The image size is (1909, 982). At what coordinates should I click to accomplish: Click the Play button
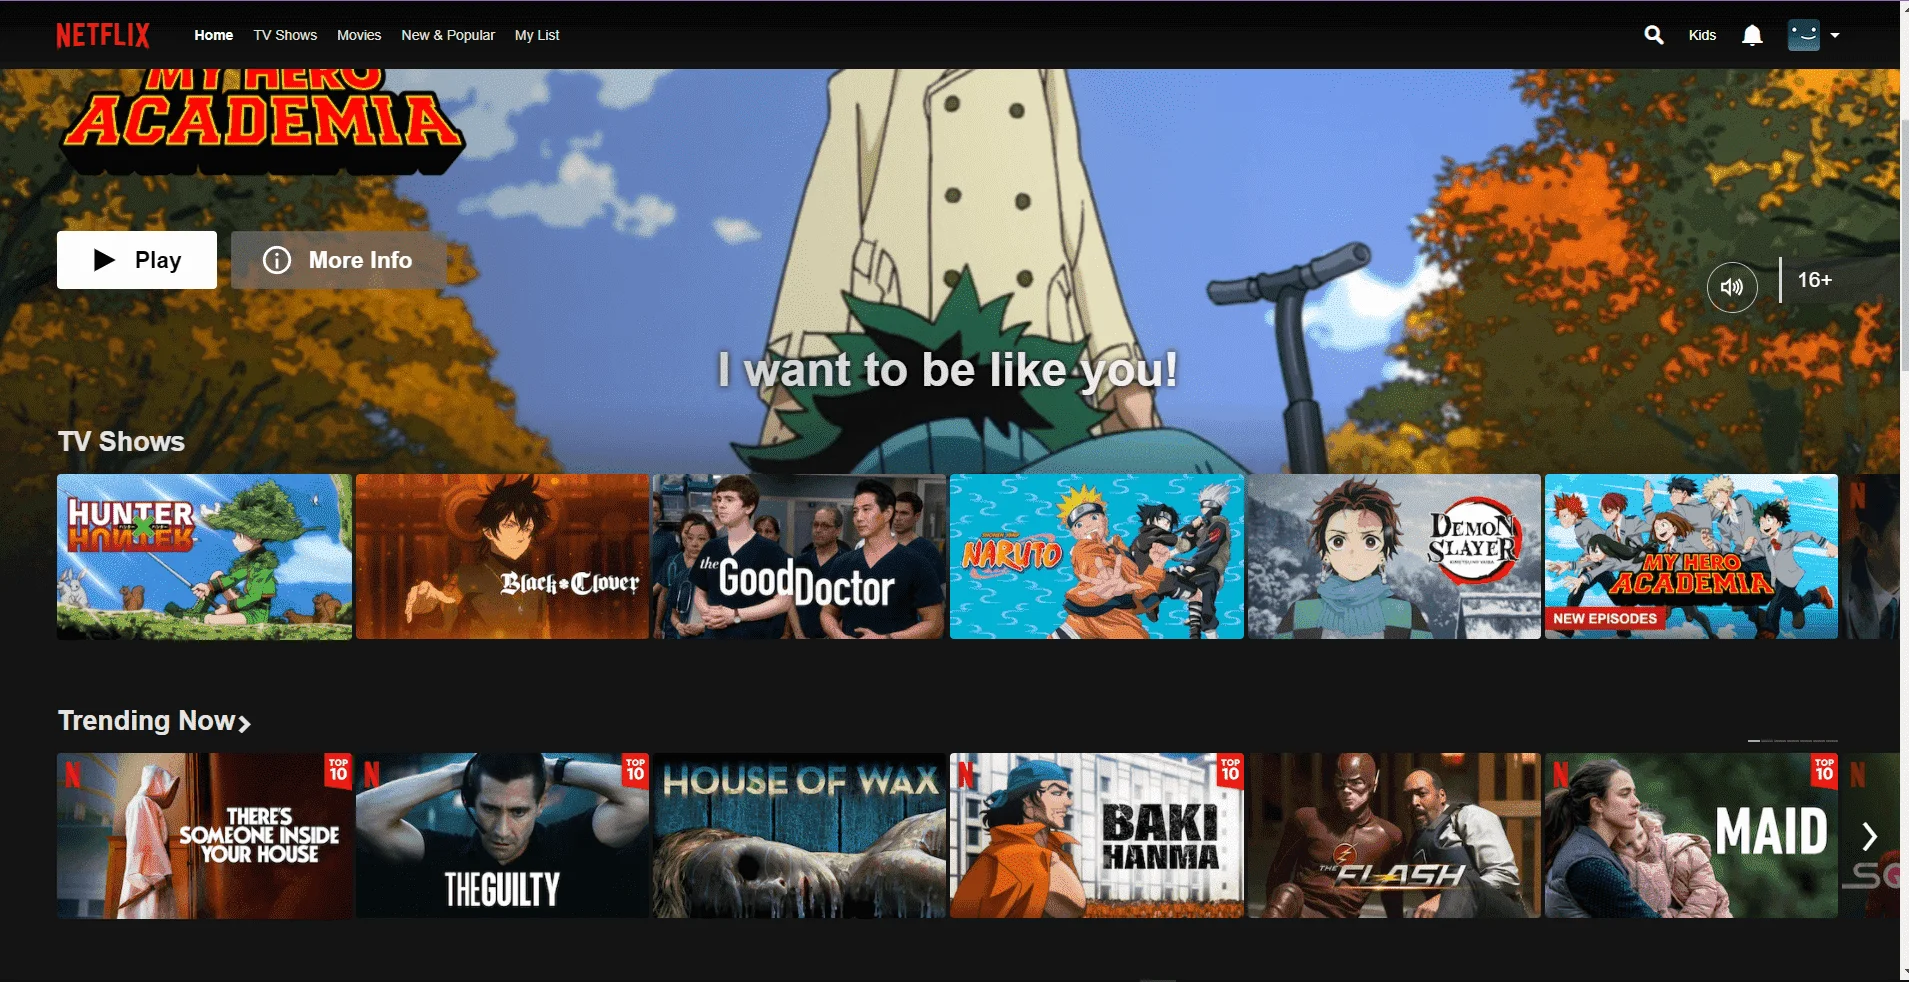[137, 260]
